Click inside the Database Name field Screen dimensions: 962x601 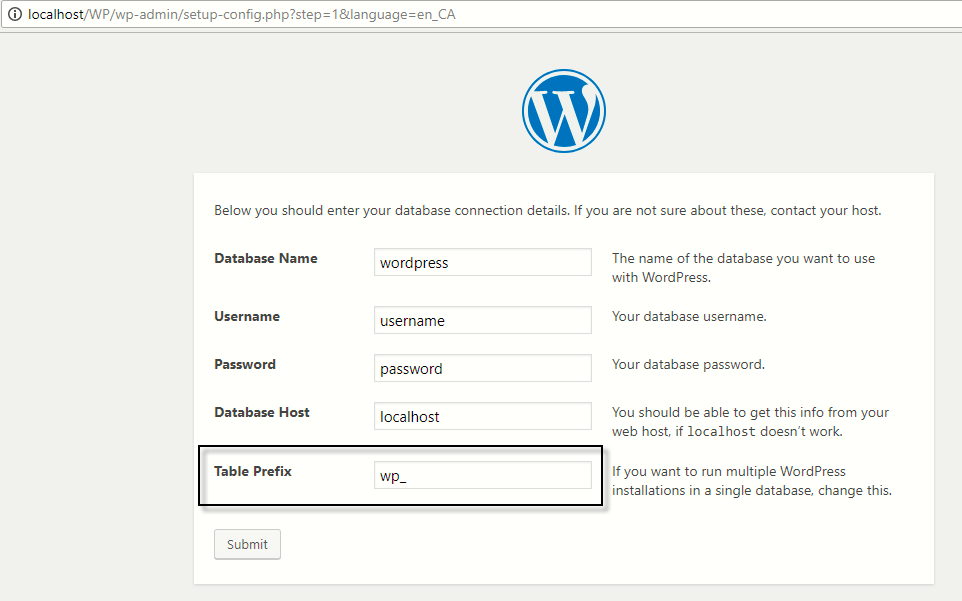click(x=482, y=262)
